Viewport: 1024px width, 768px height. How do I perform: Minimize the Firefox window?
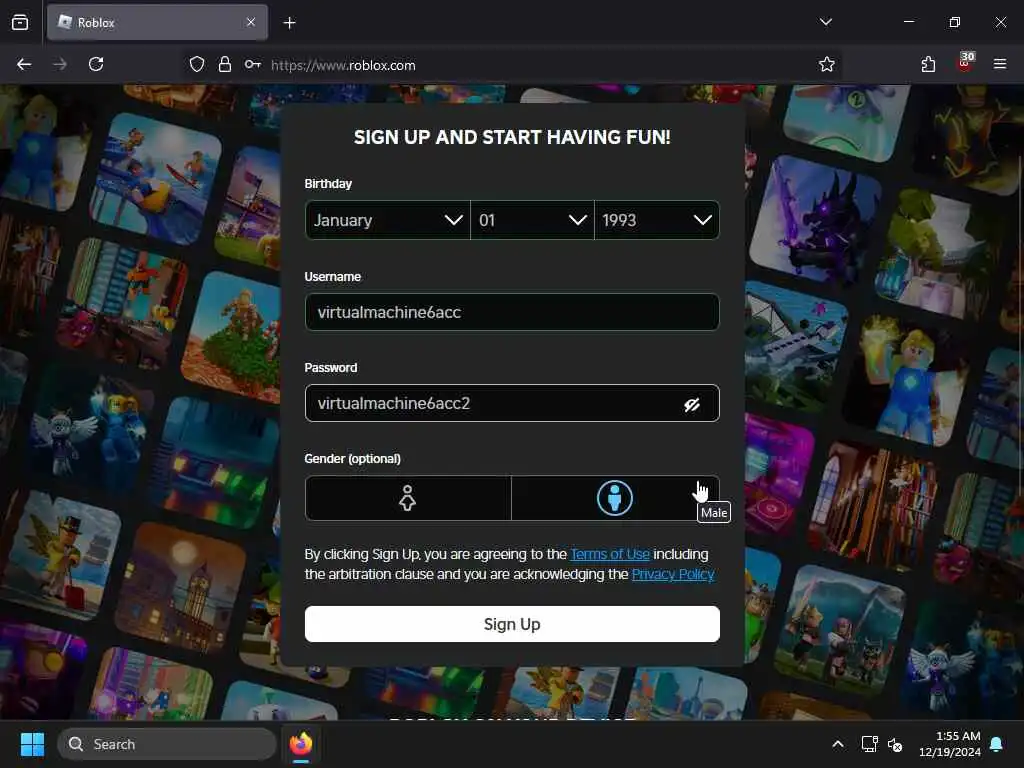[x=909, y=22]
